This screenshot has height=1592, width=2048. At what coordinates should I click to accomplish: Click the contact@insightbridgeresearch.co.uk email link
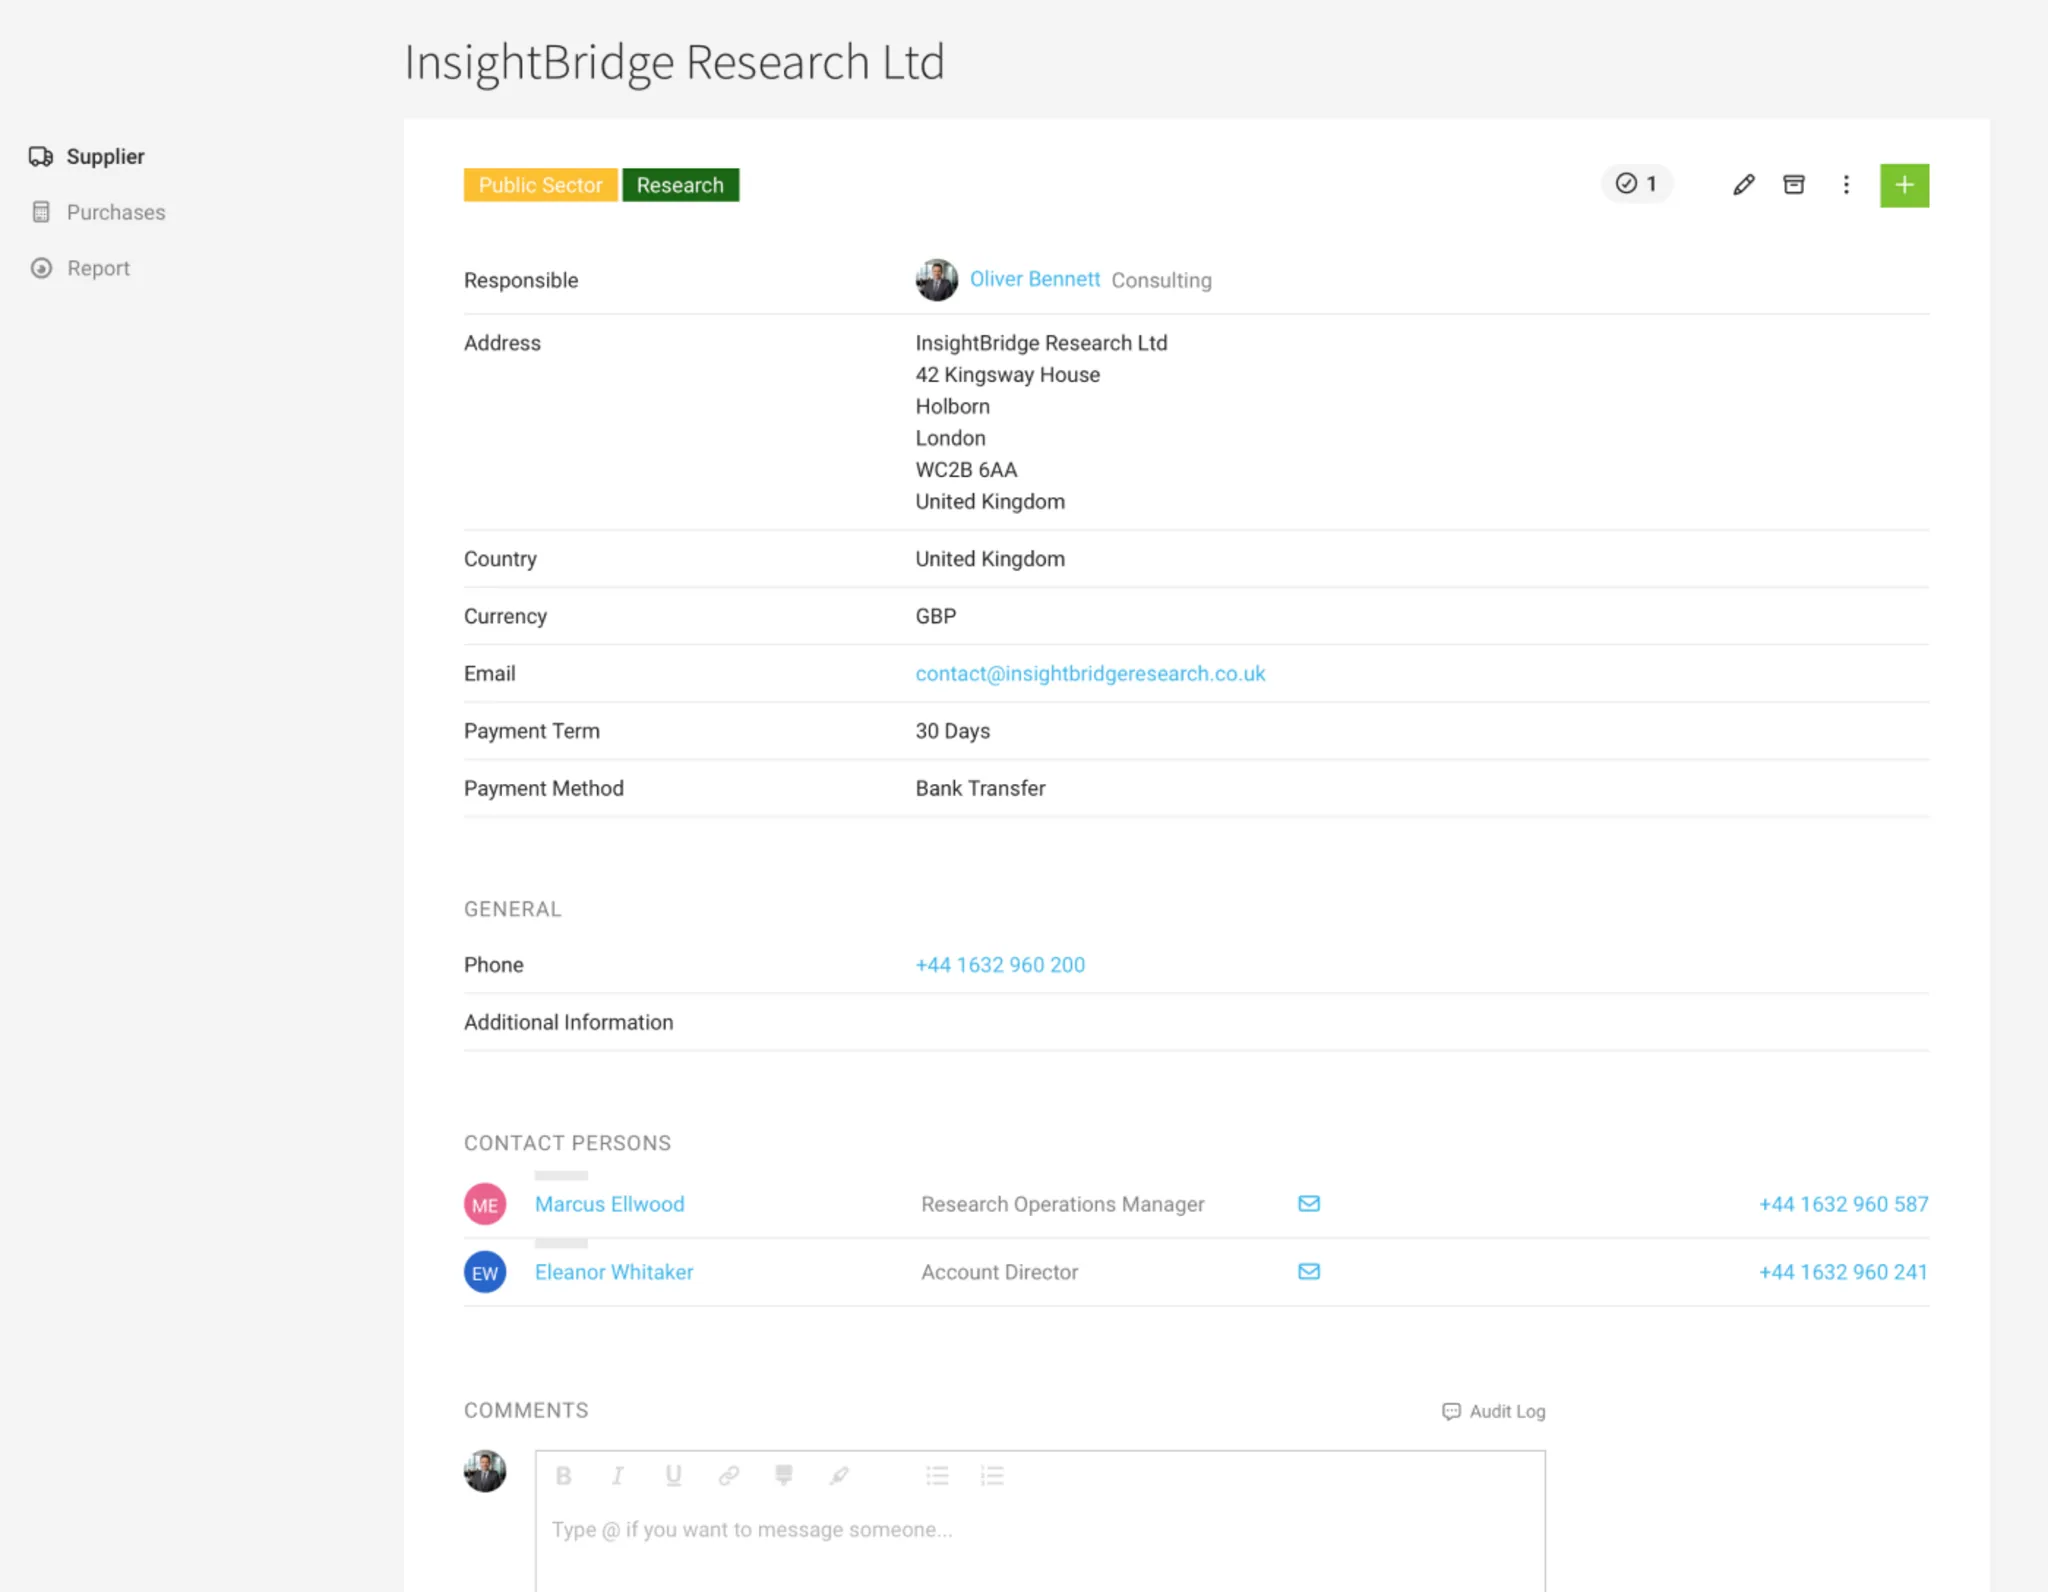1090,674
